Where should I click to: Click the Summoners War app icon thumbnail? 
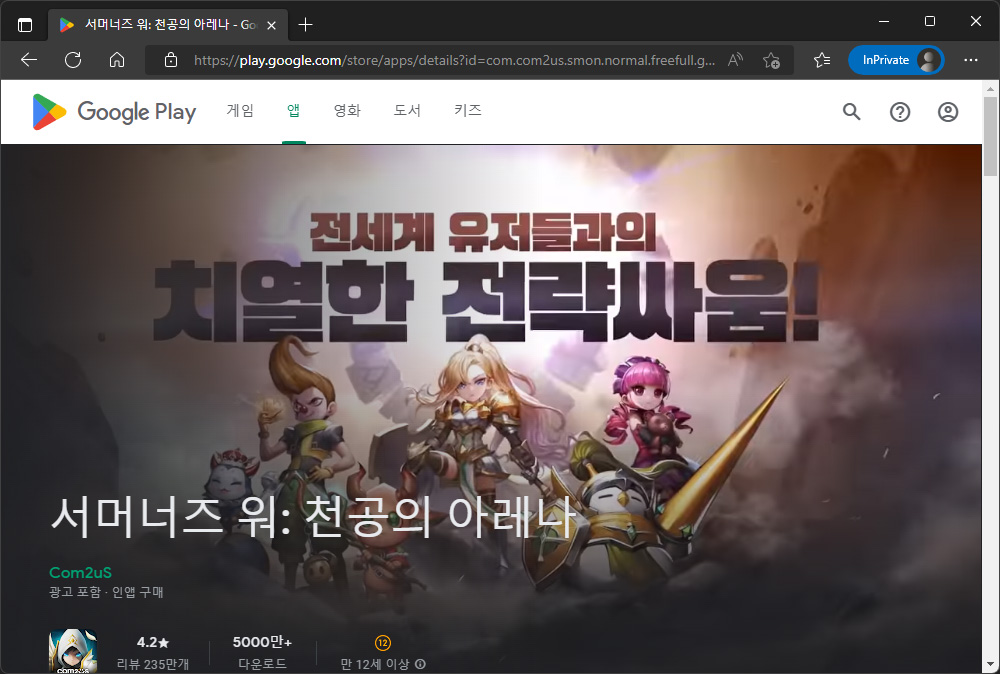pyautogui.click(x=73, y=651)
